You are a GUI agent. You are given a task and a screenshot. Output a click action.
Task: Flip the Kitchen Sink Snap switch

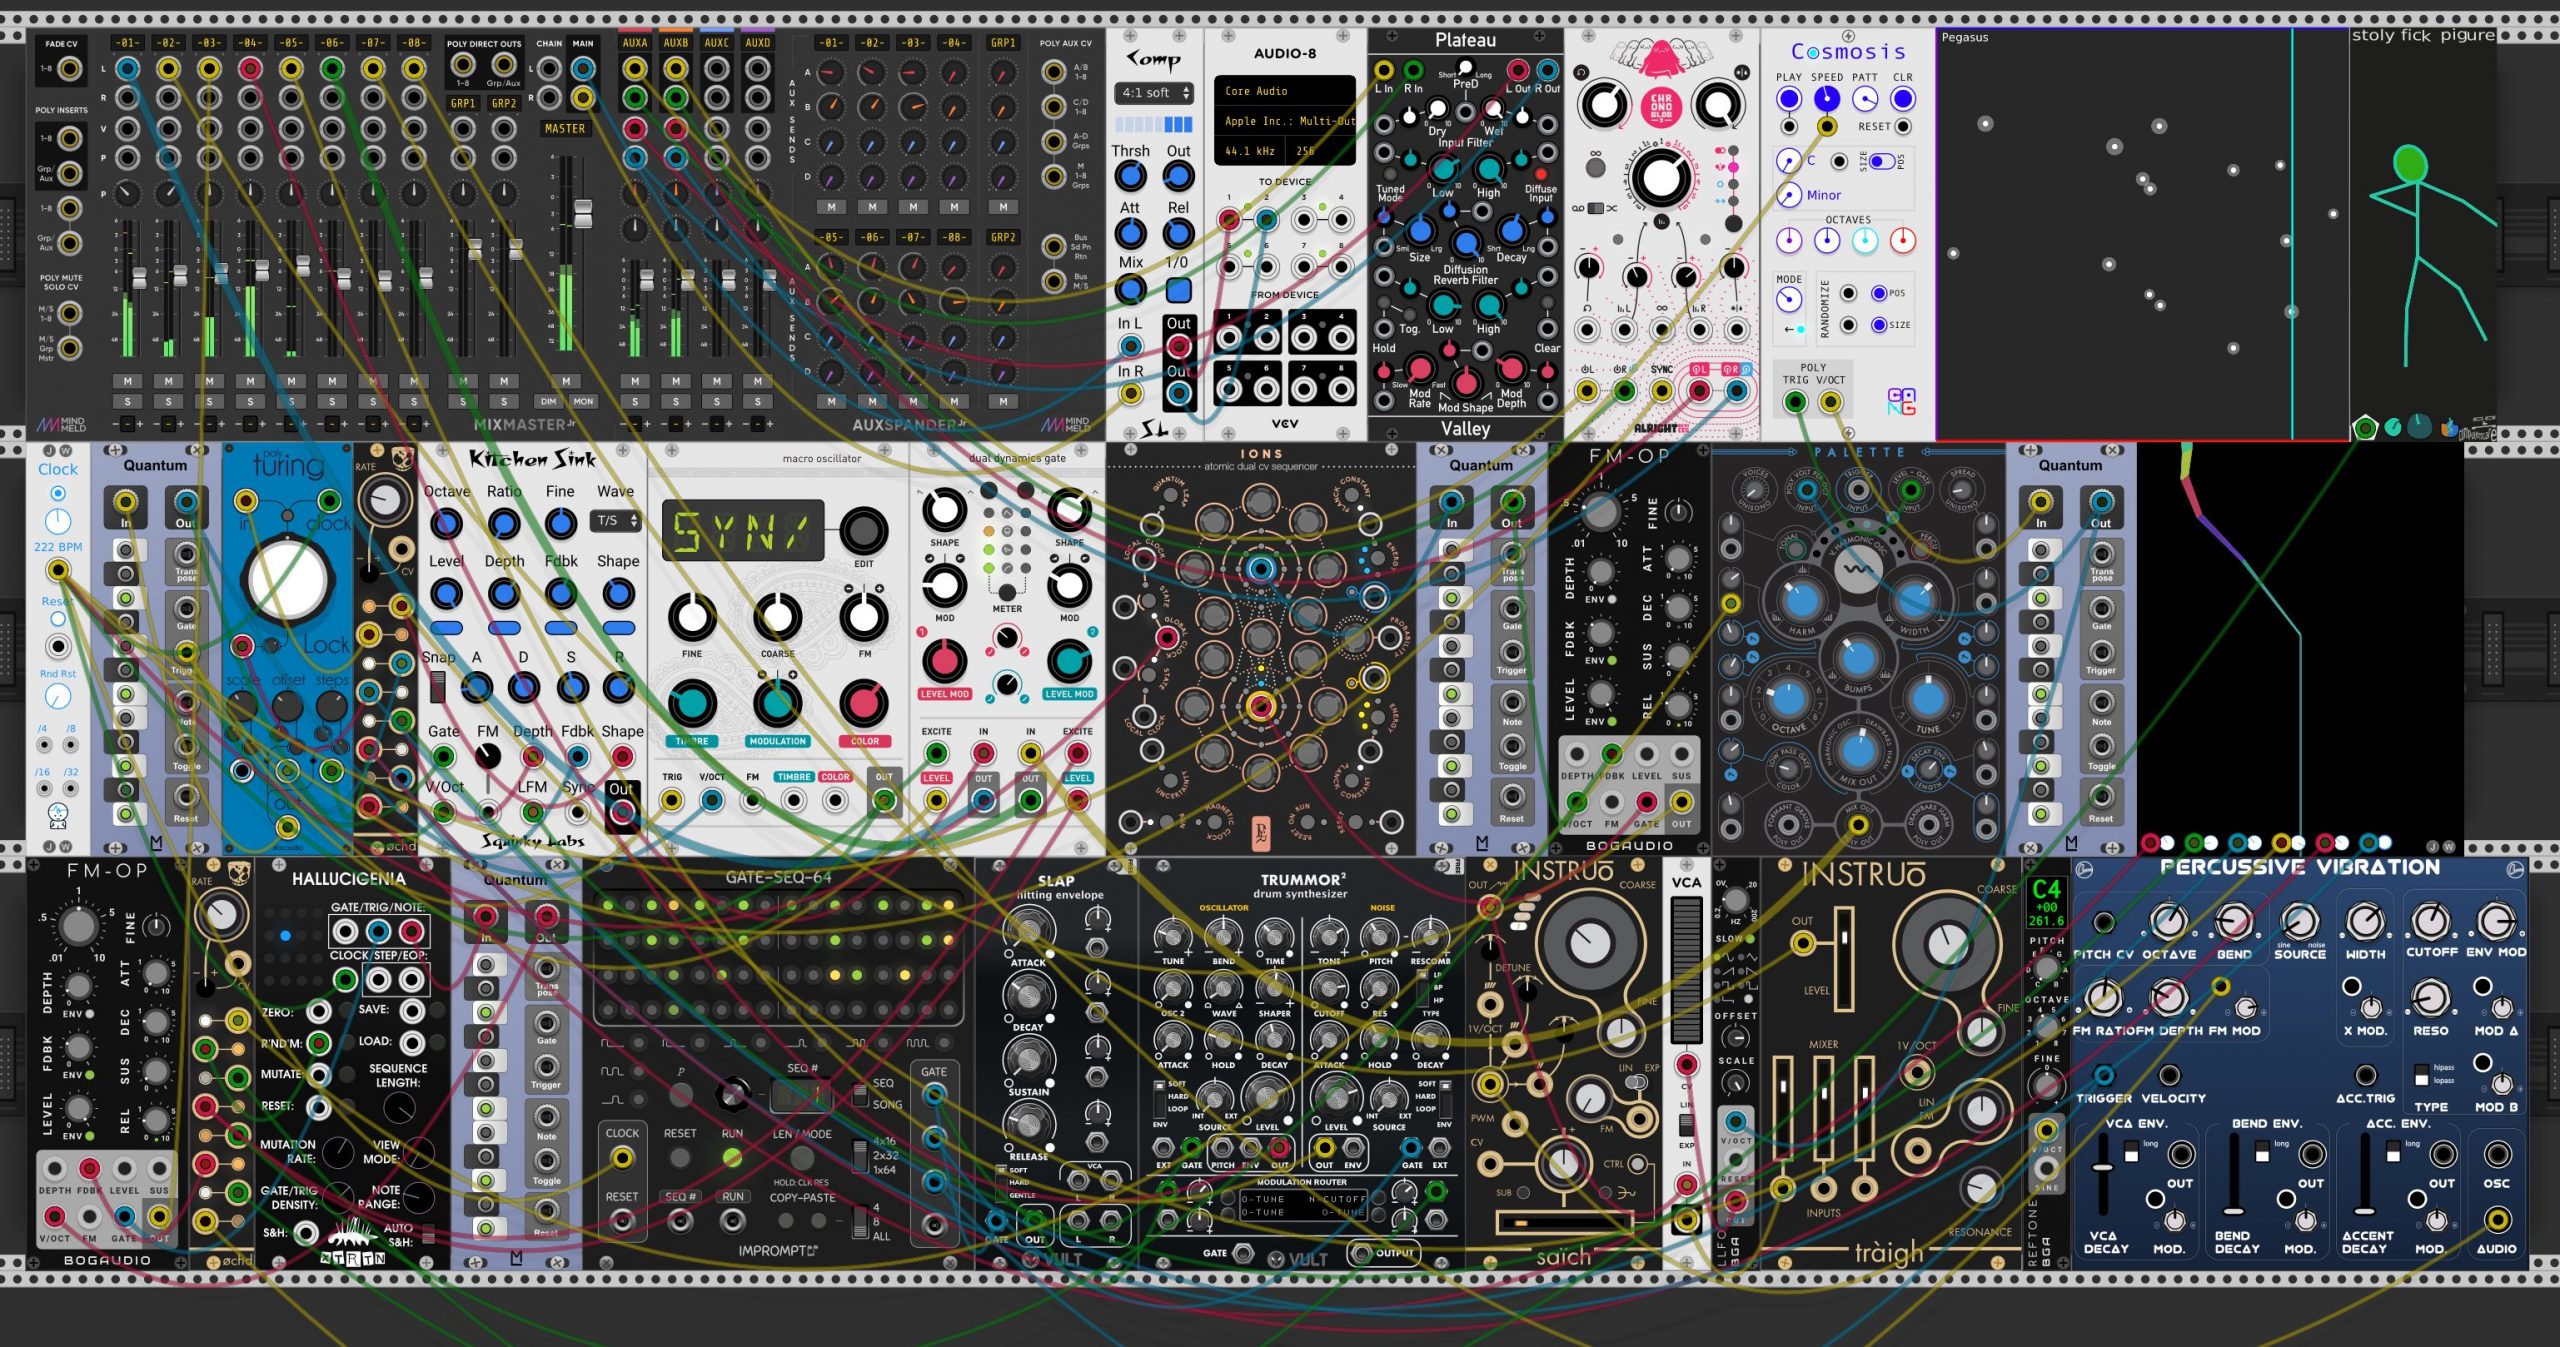[x=437, y=687]
